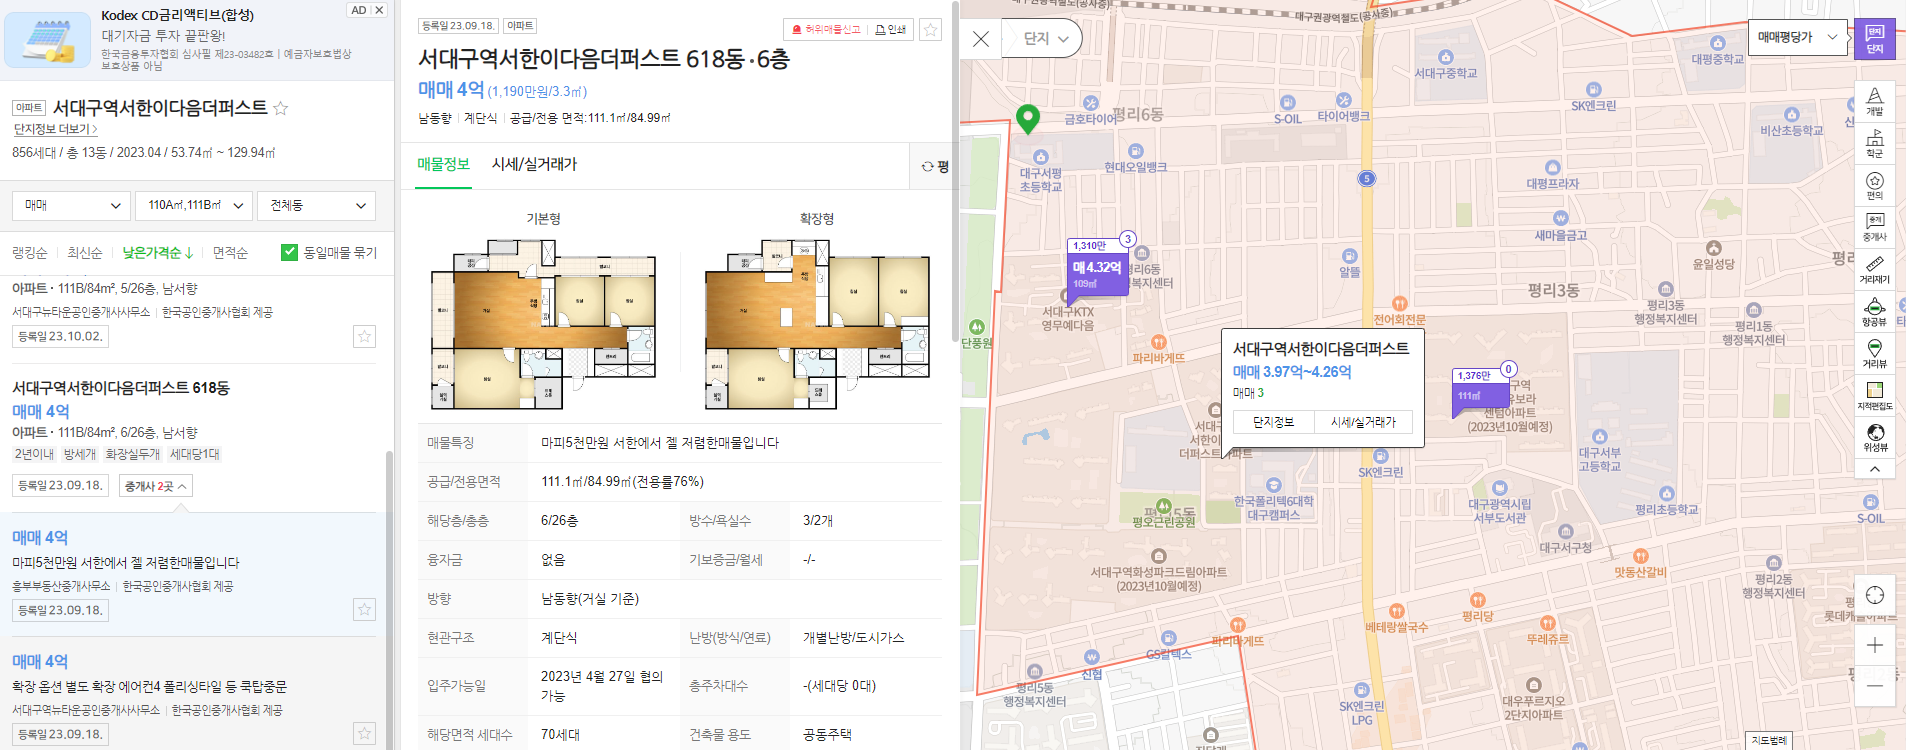Switch to the 시세/실거래가 tab in detail panel
1906x750 pixels.
click(x=534, y=164)
